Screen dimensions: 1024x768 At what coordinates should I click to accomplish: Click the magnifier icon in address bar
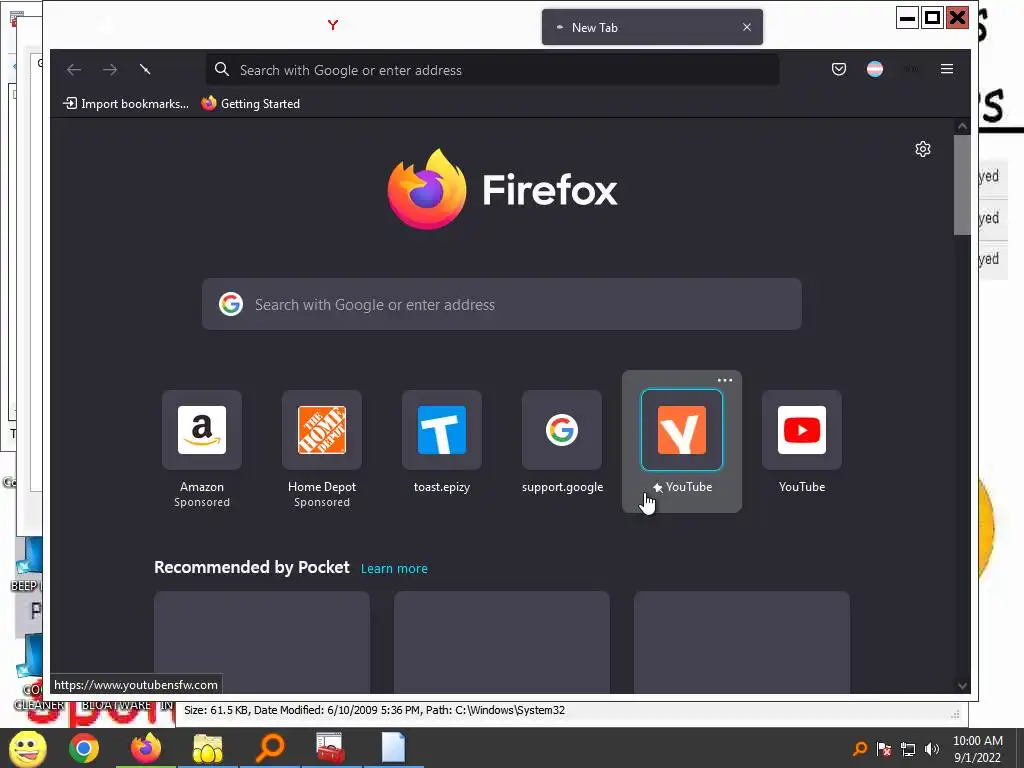pos(222,69)
